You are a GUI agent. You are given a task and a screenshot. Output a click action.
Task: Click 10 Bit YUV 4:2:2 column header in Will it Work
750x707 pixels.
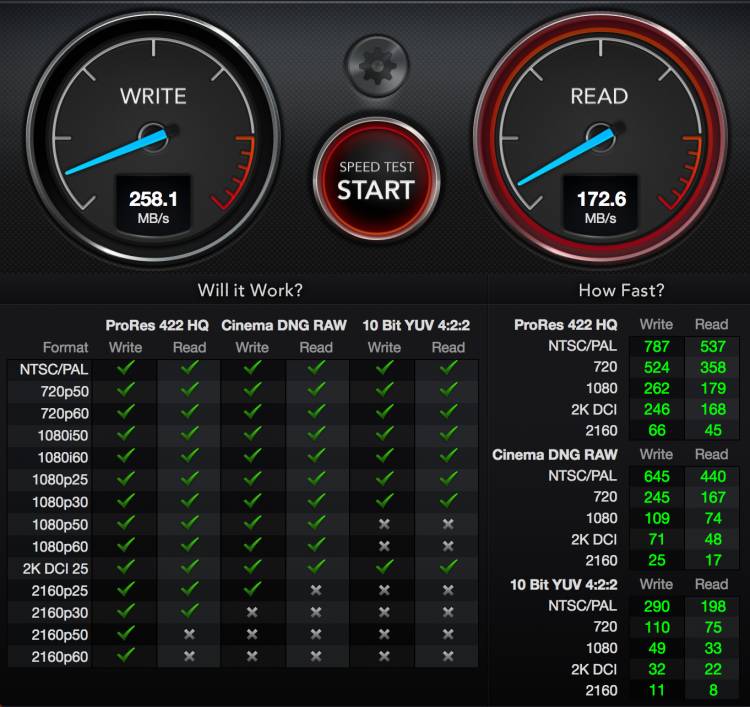(x=416, y=325)
